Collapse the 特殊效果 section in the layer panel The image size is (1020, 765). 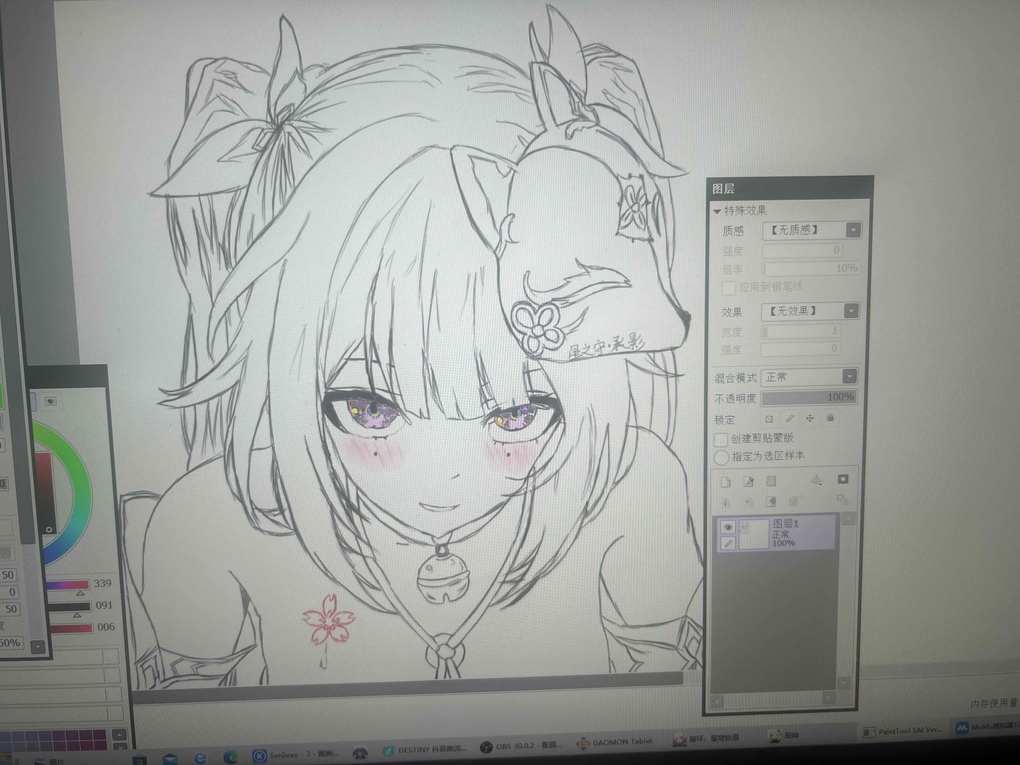tap(718, 211)
